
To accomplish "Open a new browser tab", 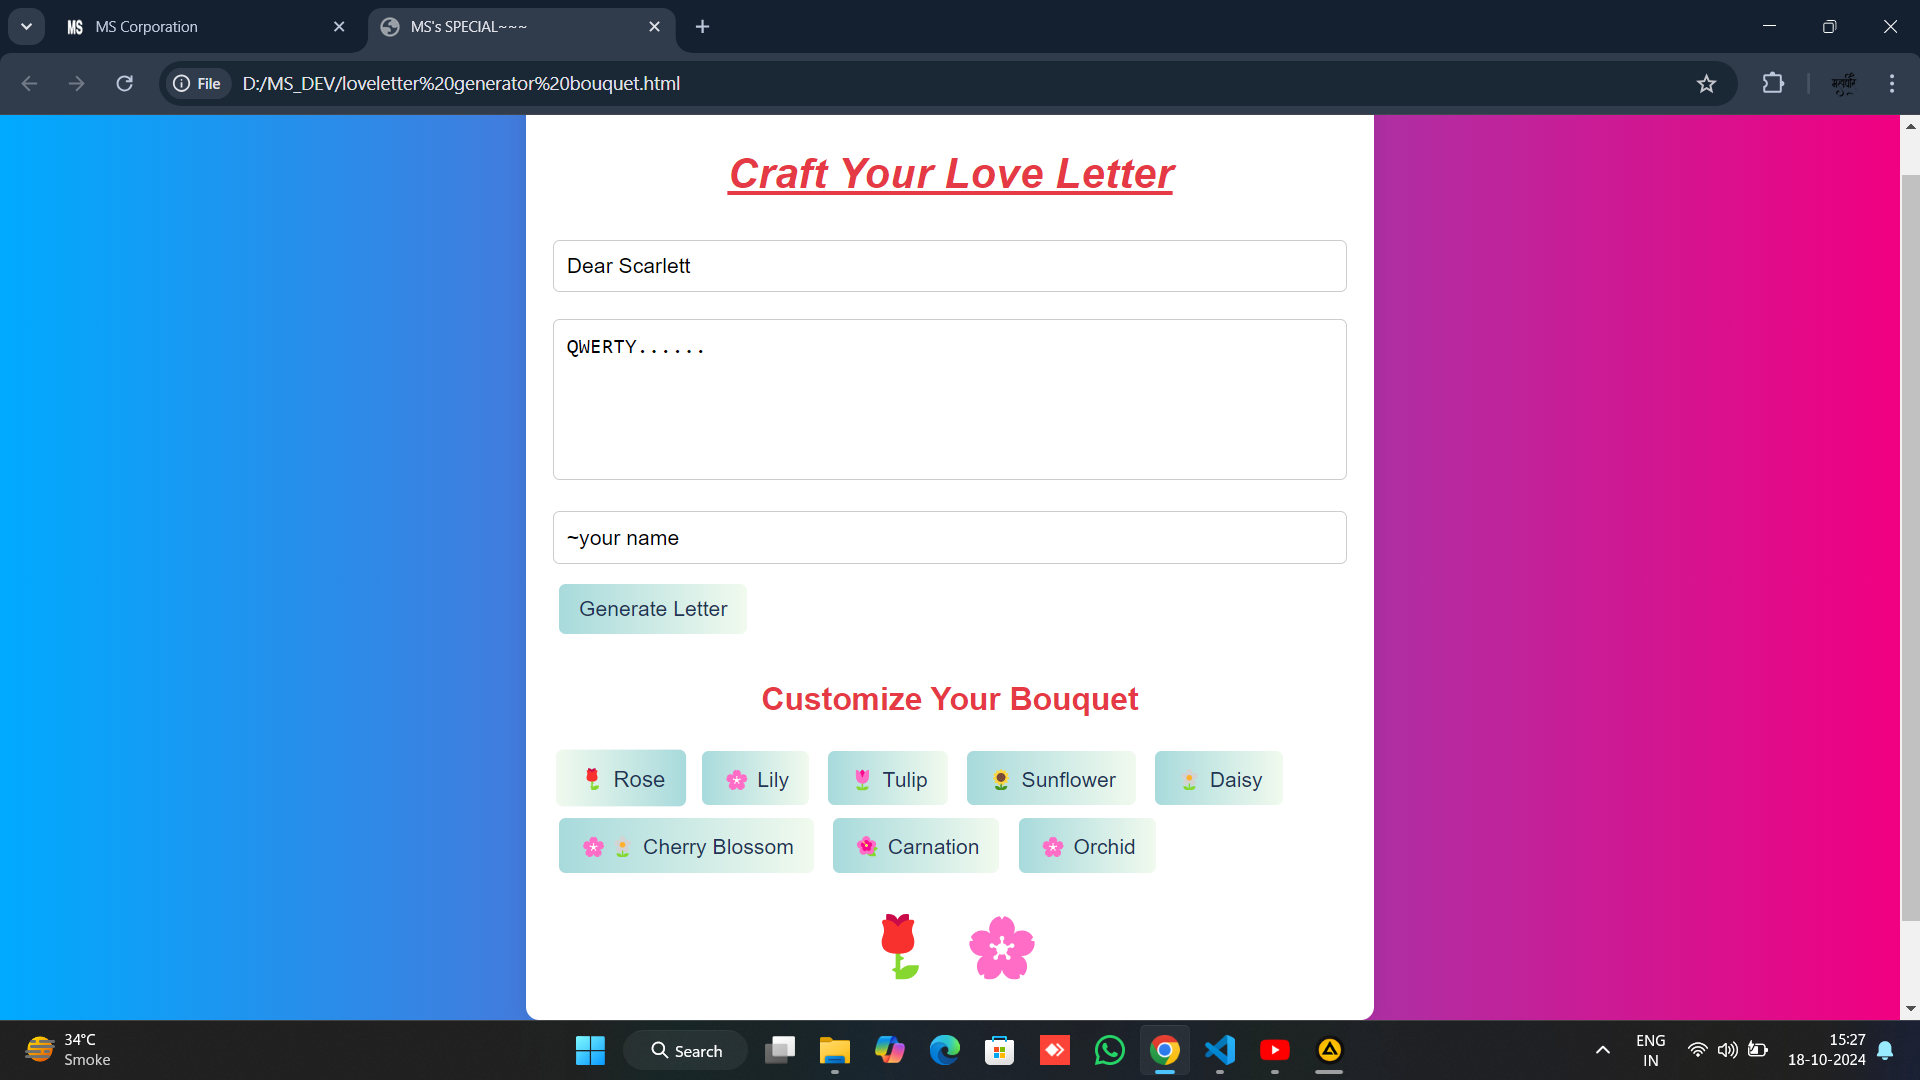I will click(x=702, y=27).
